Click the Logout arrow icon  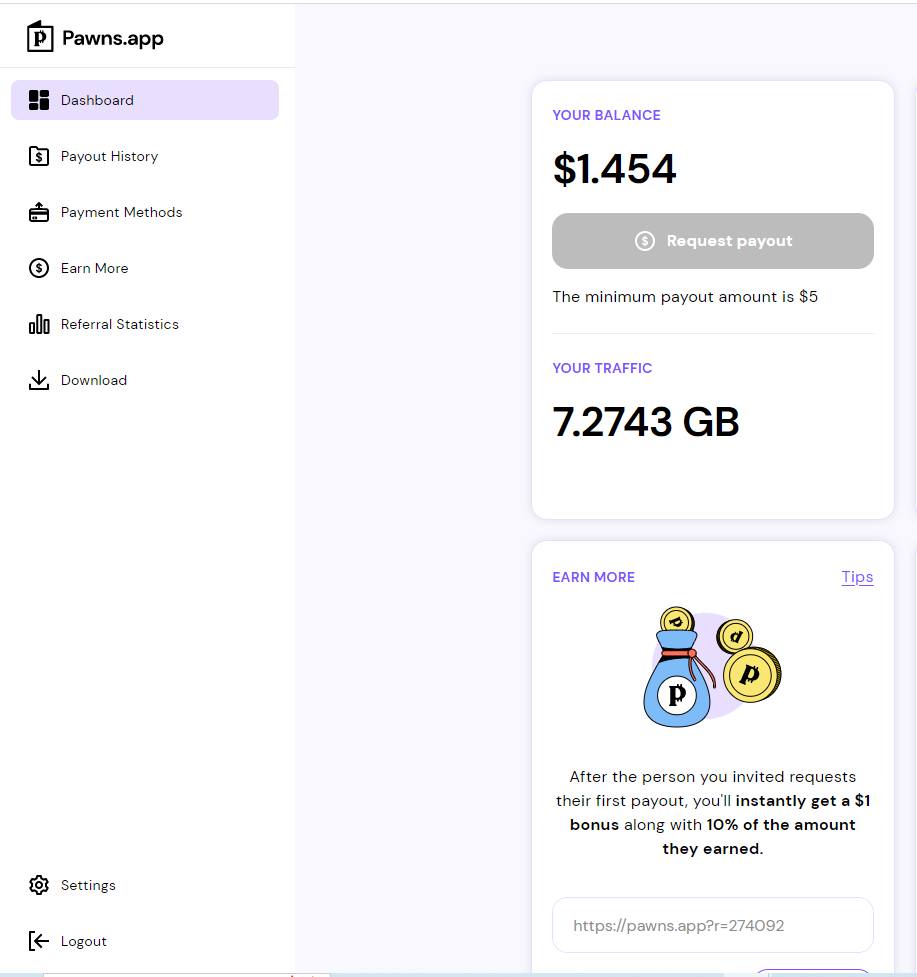tap(39, 941)
